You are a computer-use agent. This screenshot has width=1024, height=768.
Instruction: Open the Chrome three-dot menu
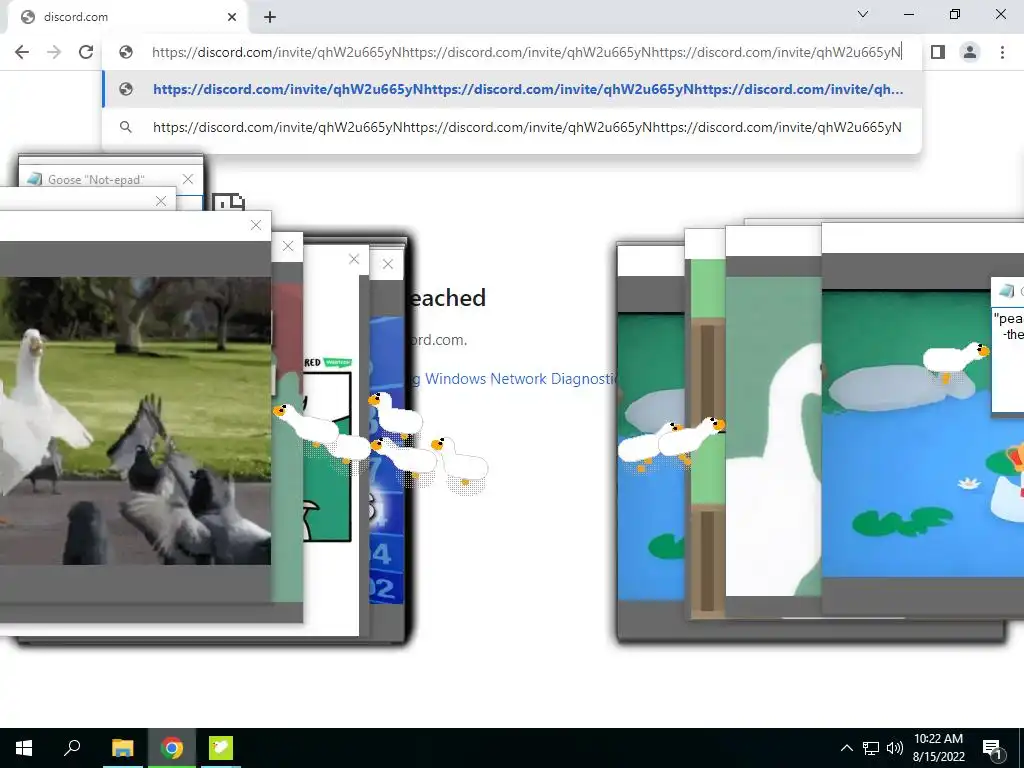1002,52
